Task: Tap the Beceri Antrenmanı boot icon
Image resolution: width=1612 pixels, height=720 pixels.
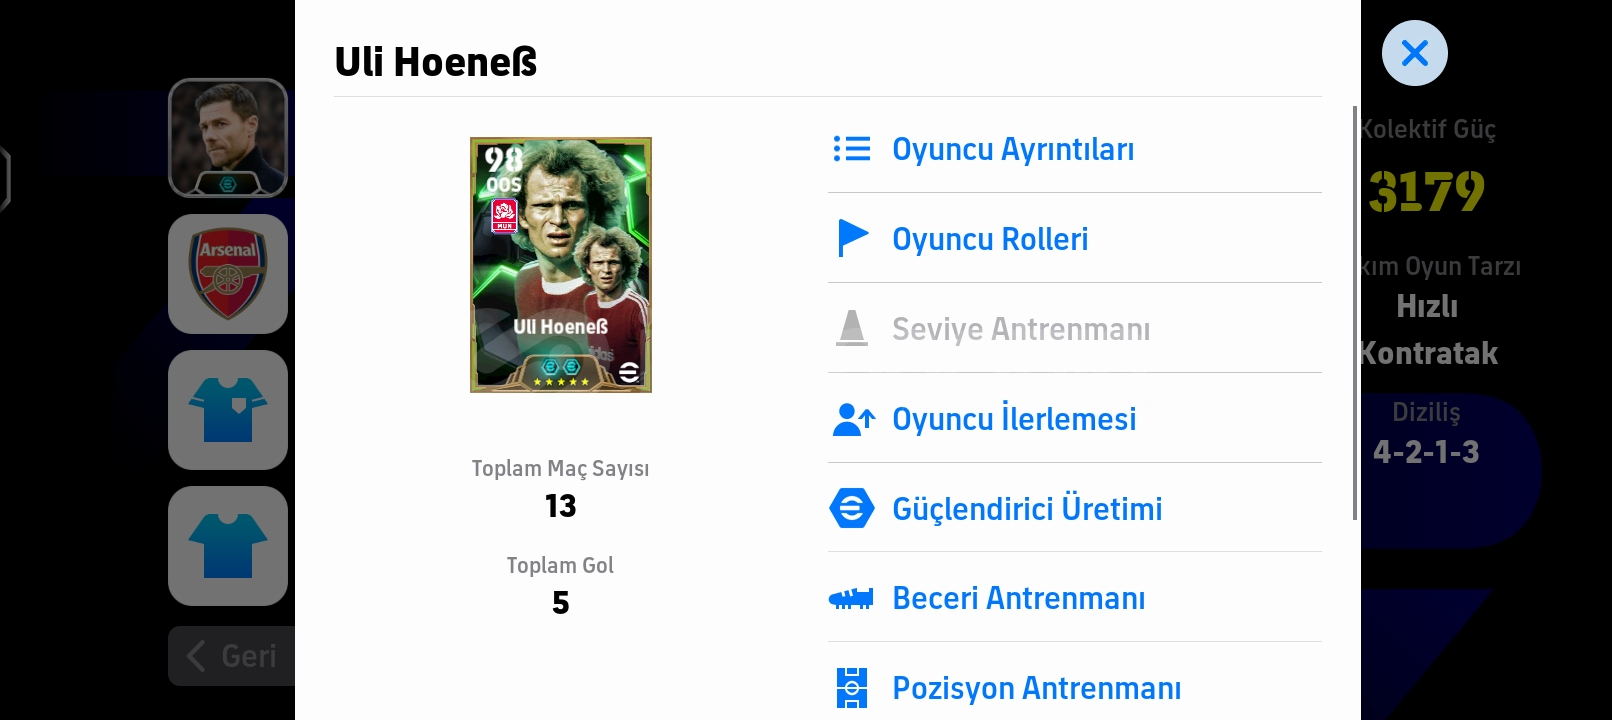Action: (851, 598)
